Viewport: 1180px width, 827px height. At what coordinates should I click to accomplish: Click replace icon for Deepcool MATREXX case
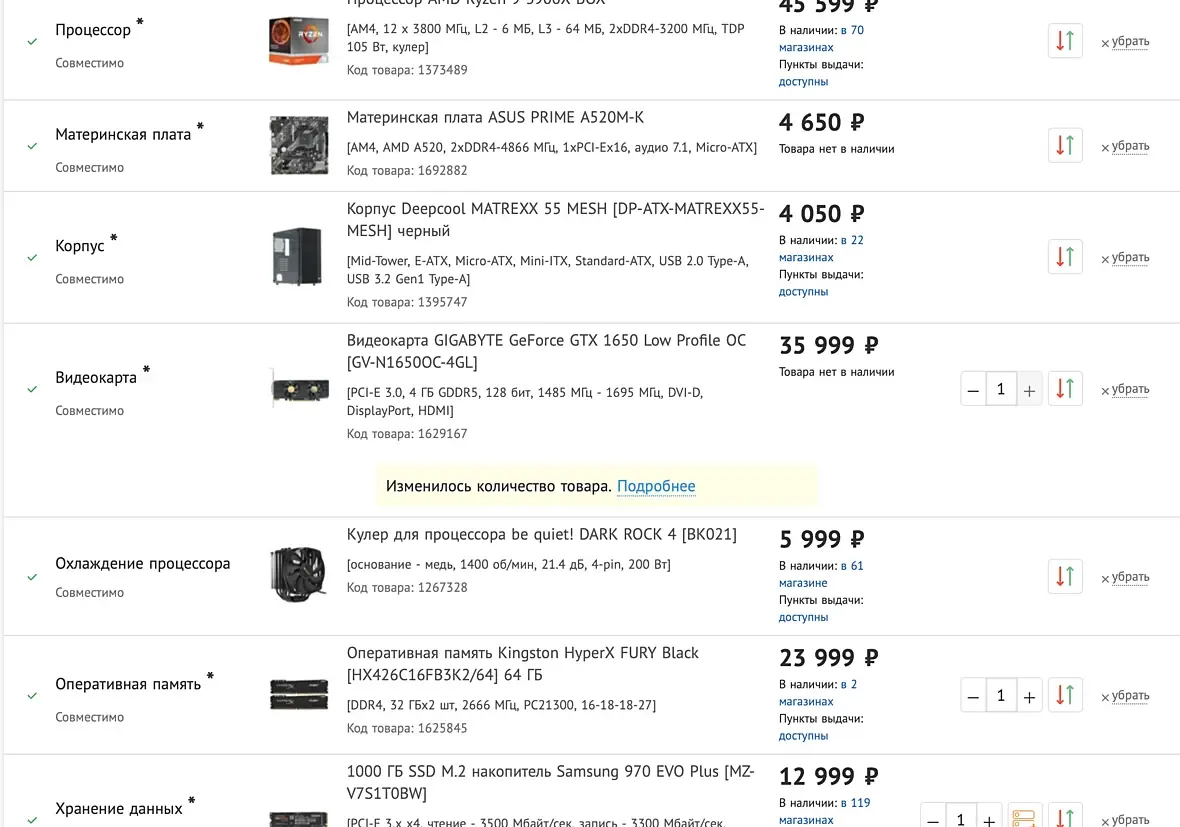[x=1066, y=257]
